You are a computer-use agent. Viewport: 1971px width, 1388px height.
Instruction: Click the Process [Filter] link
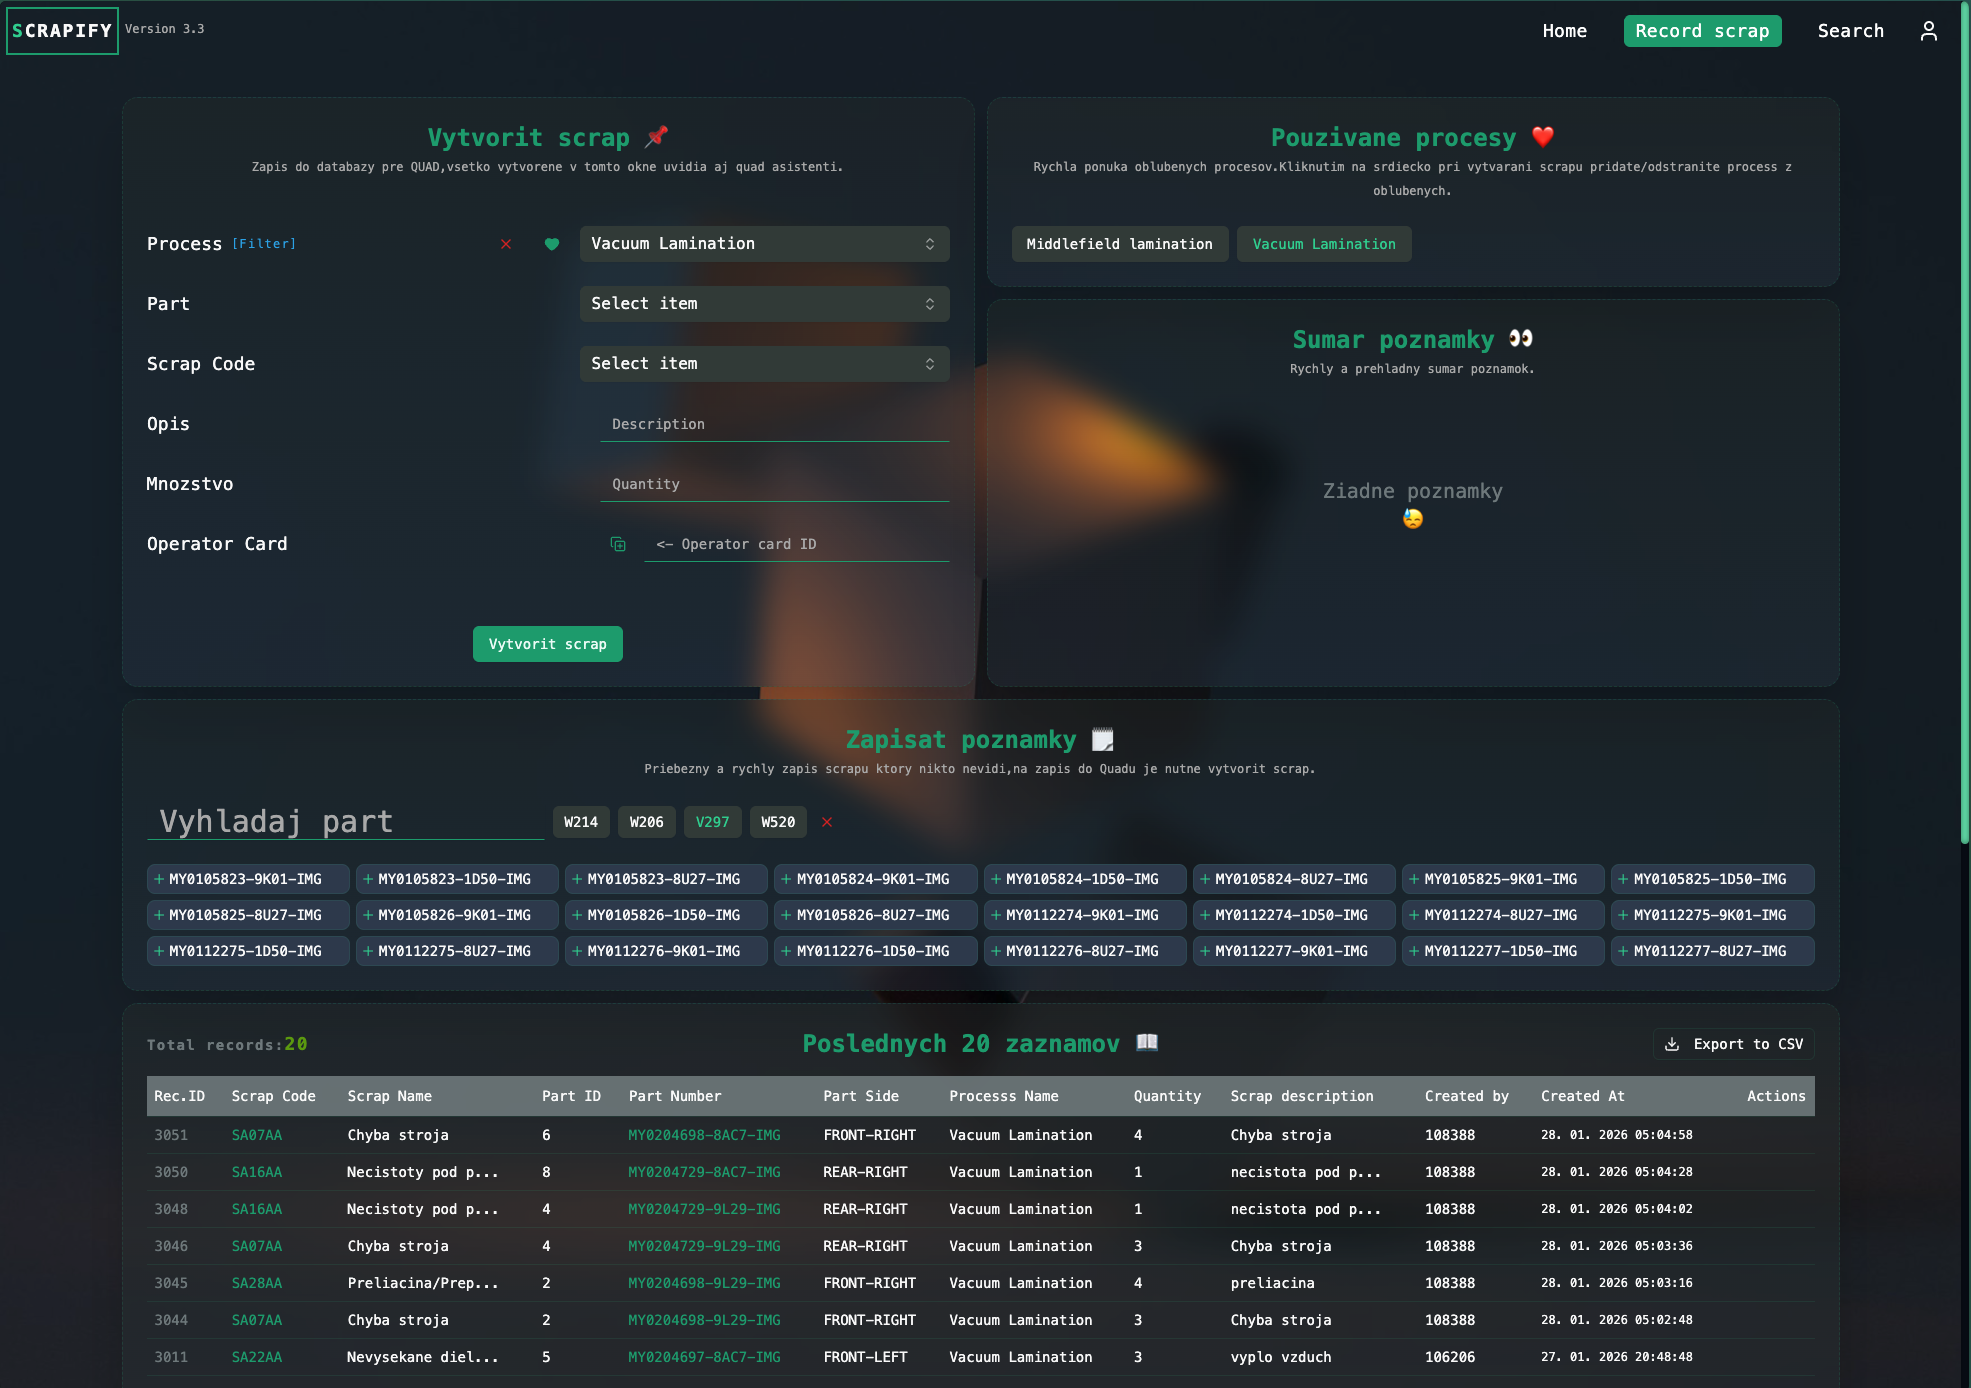(264, 244)
